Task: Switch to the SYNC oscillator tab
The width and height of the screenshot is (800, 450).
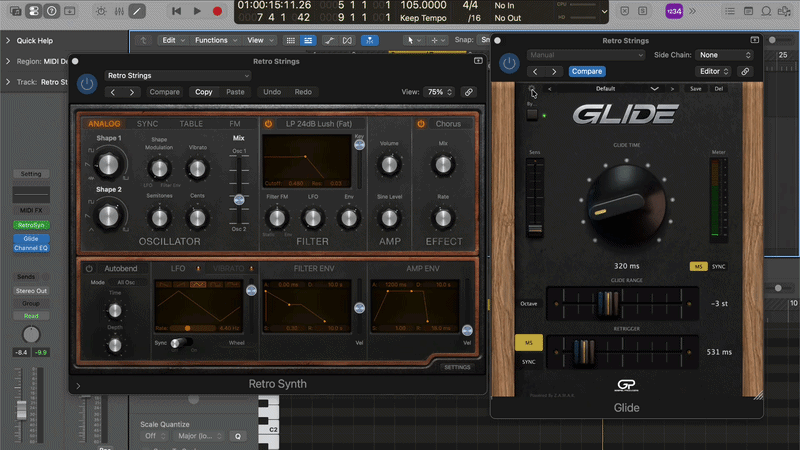Action: pos(147,123)
